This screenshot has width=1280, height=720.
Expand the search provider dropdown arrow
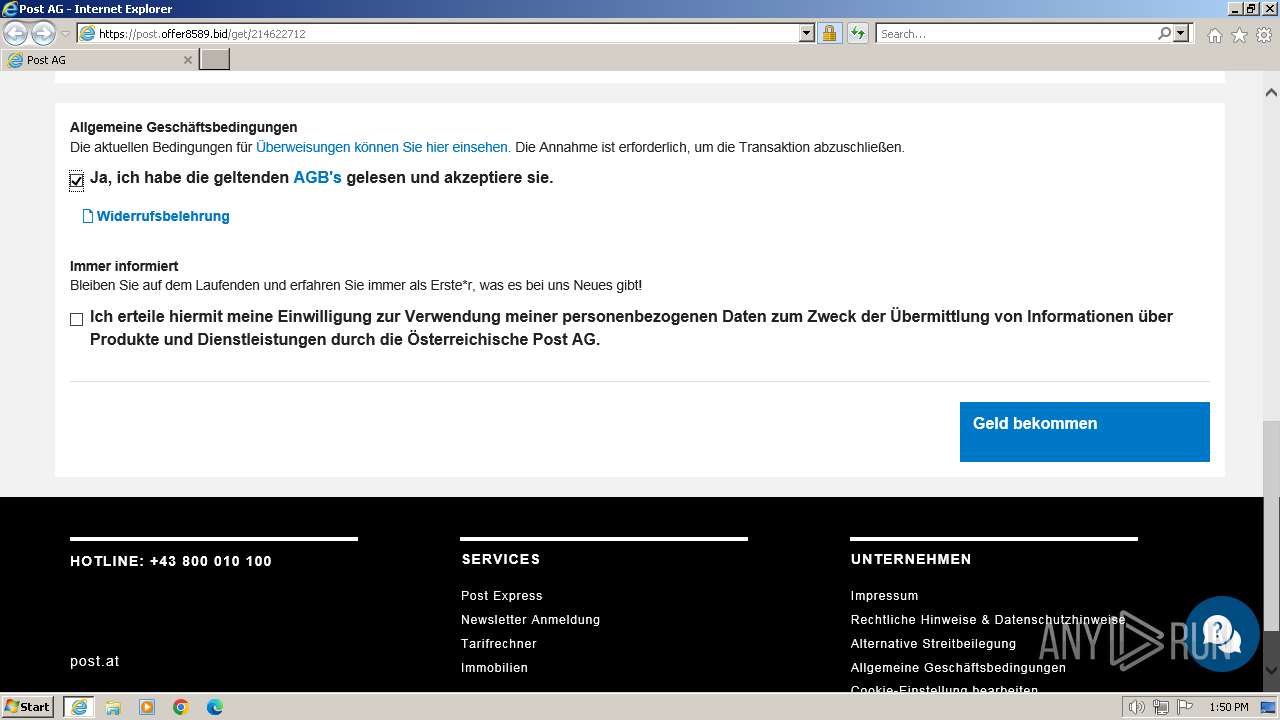1181,33
